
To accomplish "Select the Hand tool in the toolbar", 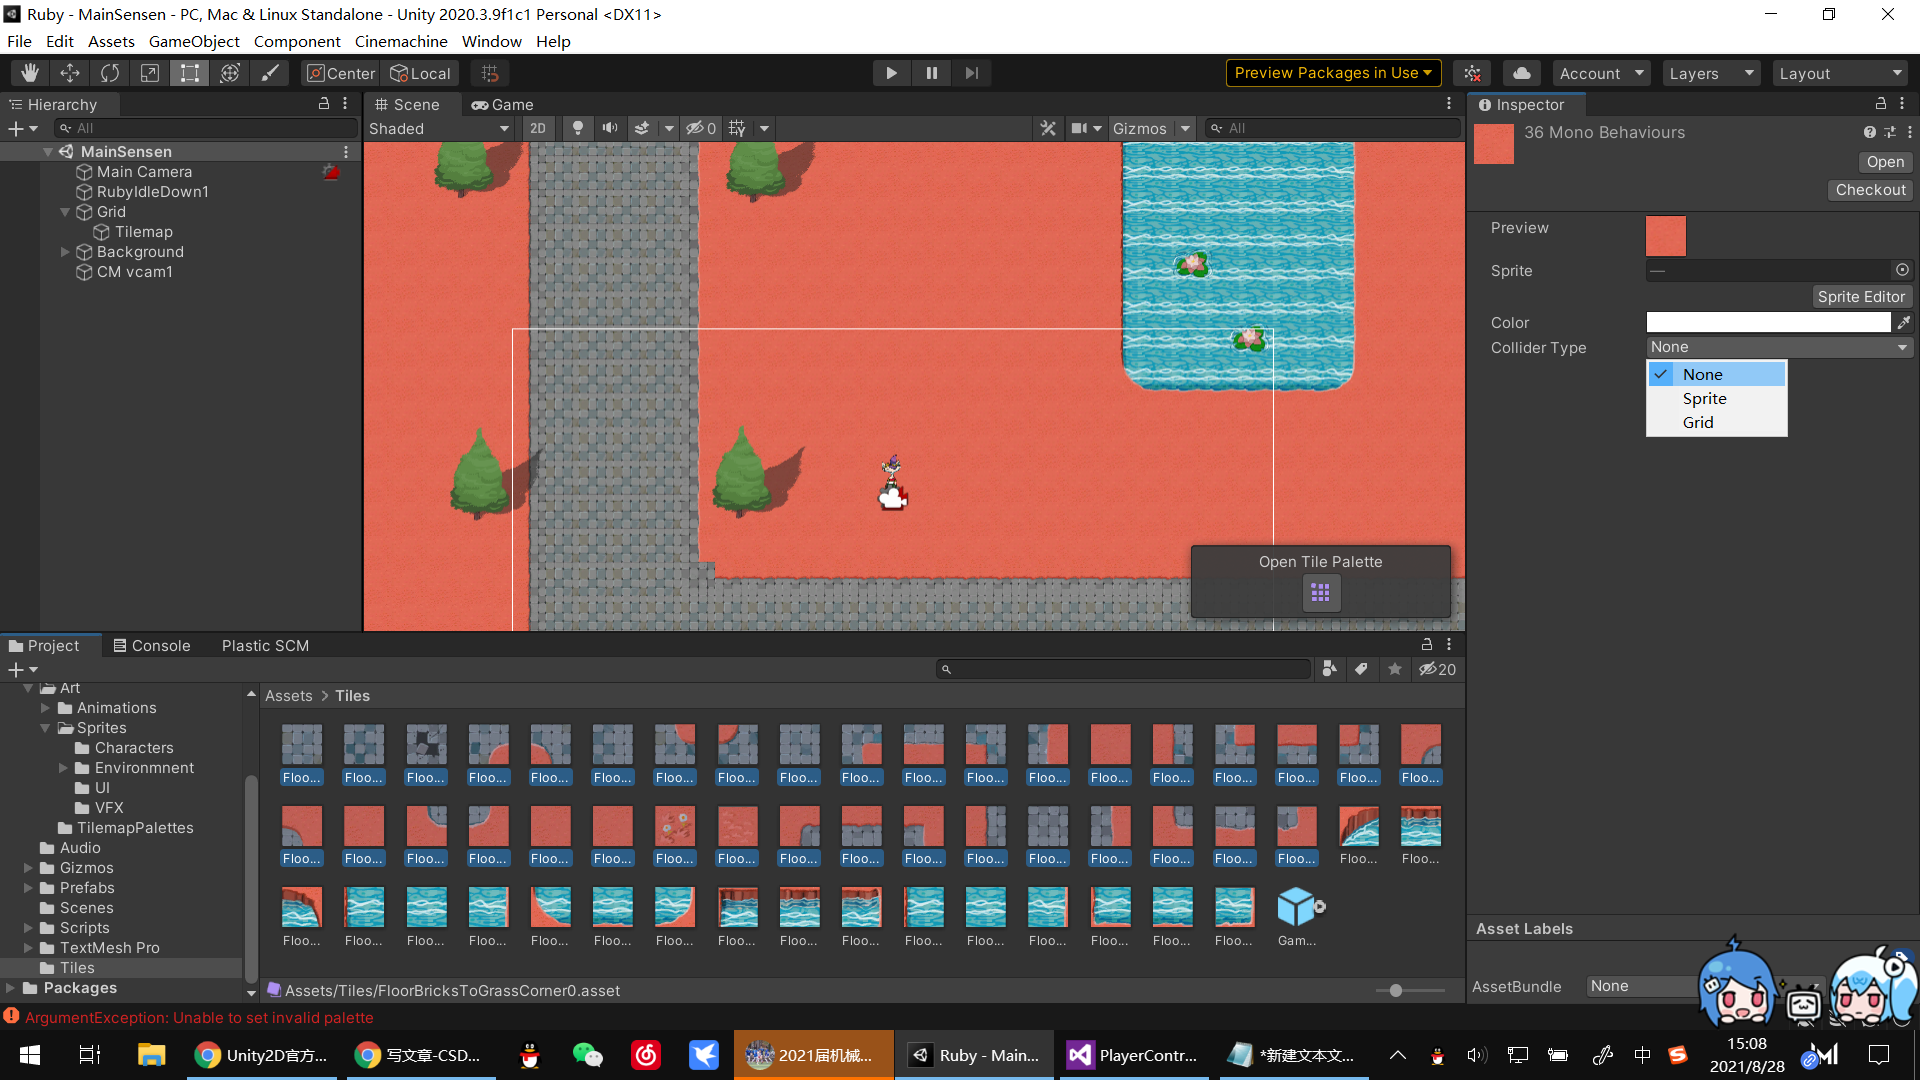I will [29, 72].
